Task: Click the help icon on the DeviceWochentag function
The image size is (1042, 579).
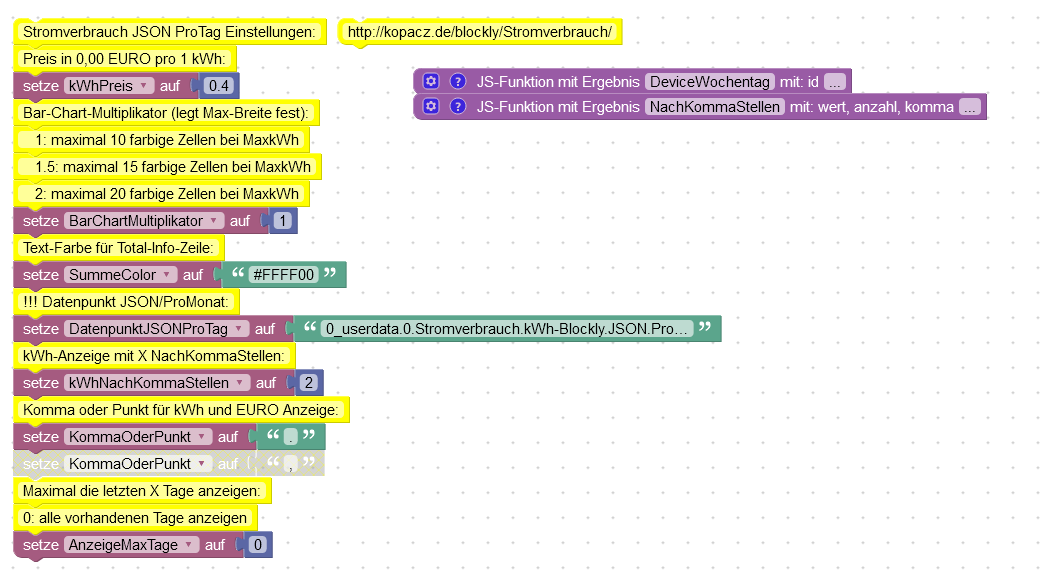Action: (x=458, y=81)
